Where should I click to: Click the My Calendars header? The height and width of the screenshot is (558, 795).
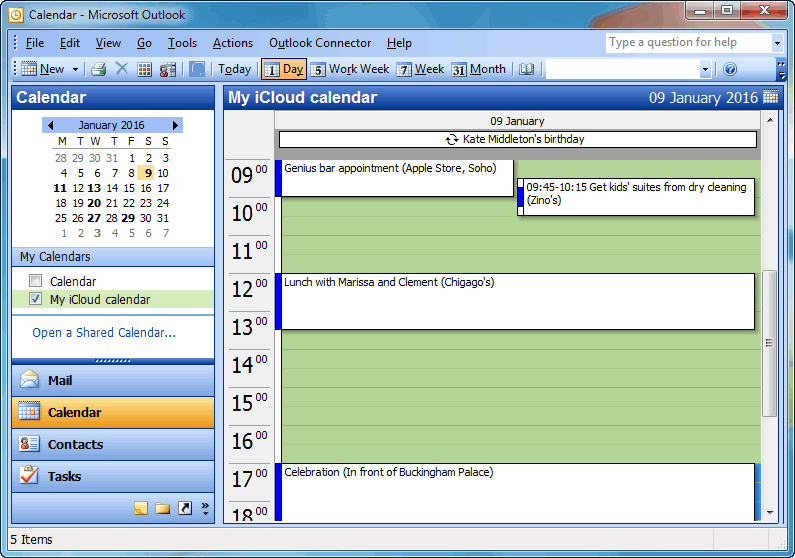[113, 256]
